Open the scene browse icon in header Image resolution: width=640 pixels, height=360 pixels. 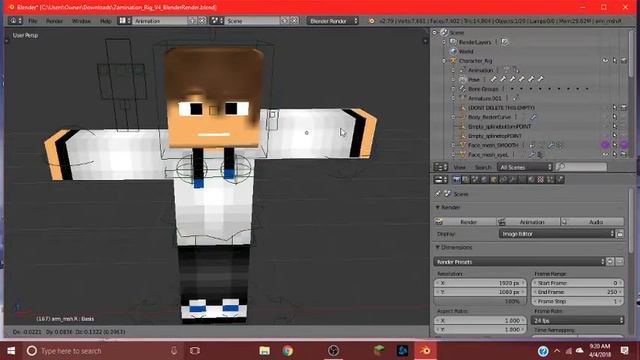point(216,20)
